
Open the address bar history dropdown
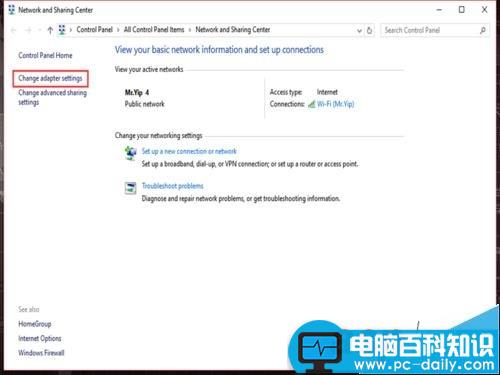[359, 31]
